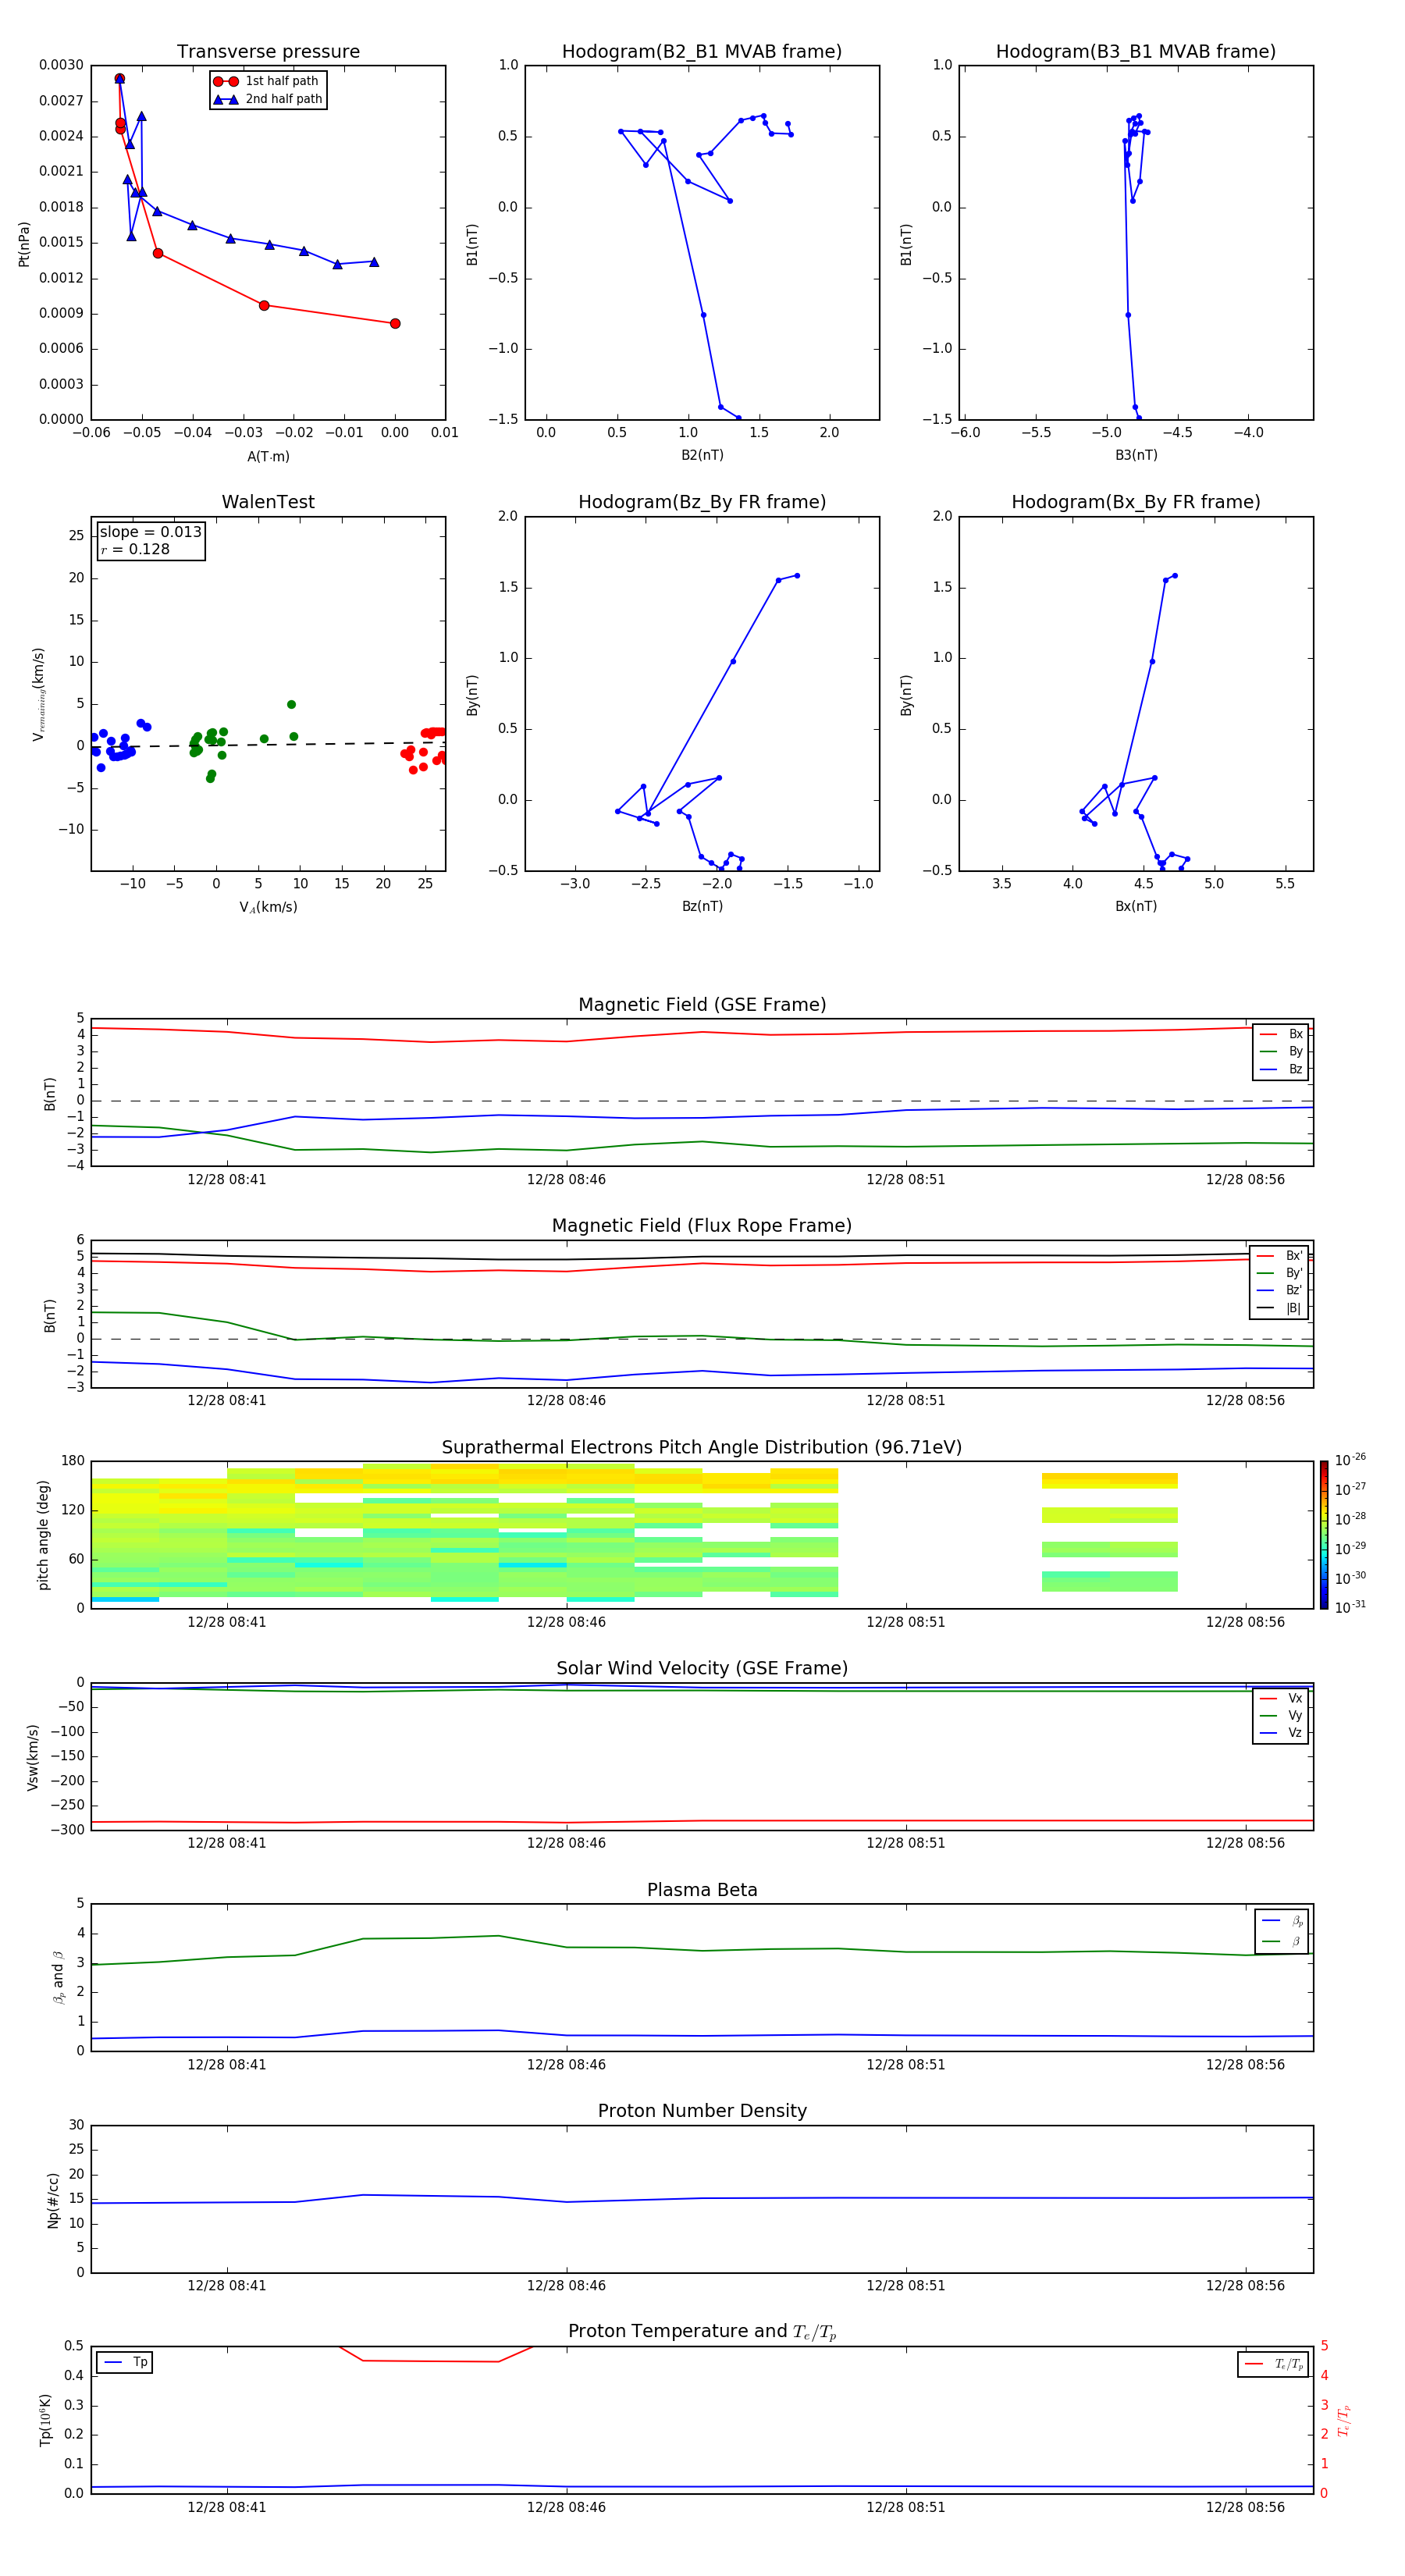Click the 'Hodogram(B2_B1 MVAB frame)' title
The image size is (1405, 2576).
[x=702, y=51]
